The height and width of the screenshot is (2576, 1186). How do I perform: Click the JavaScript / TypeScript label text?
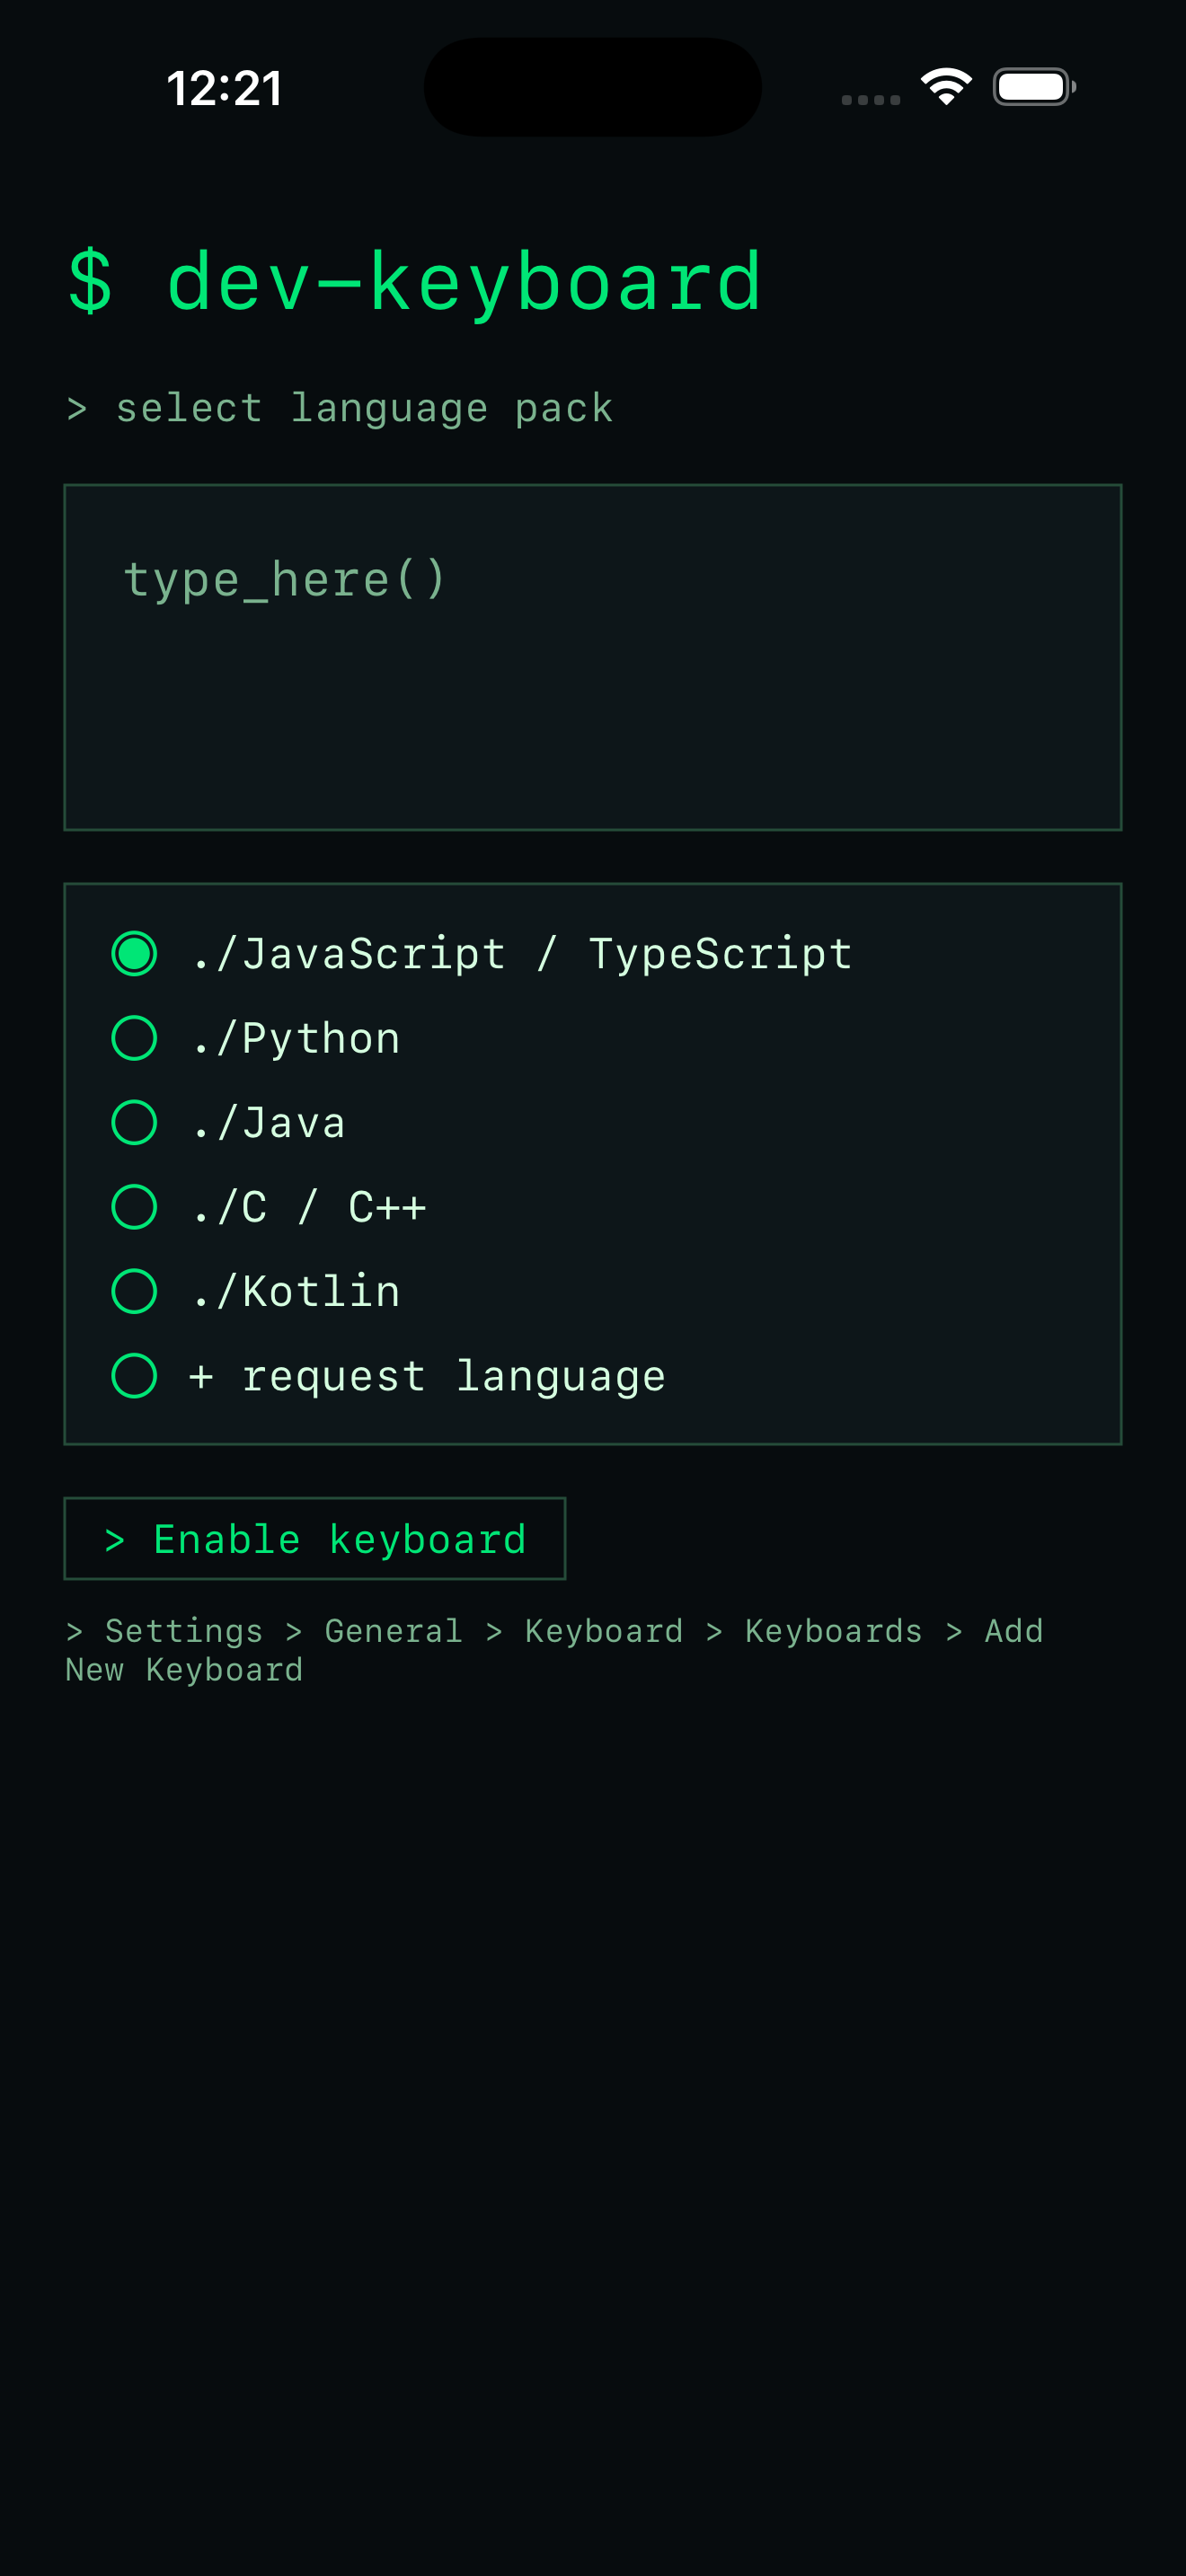point(521,954)
